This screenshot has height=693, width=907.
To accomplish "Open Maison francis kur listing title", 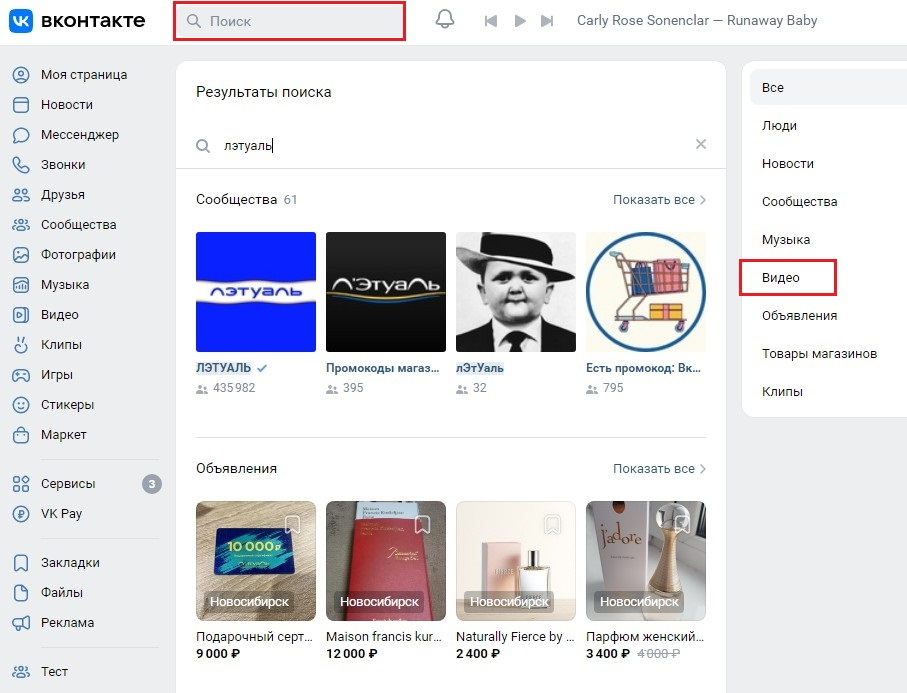I will (x=384, y=636).
